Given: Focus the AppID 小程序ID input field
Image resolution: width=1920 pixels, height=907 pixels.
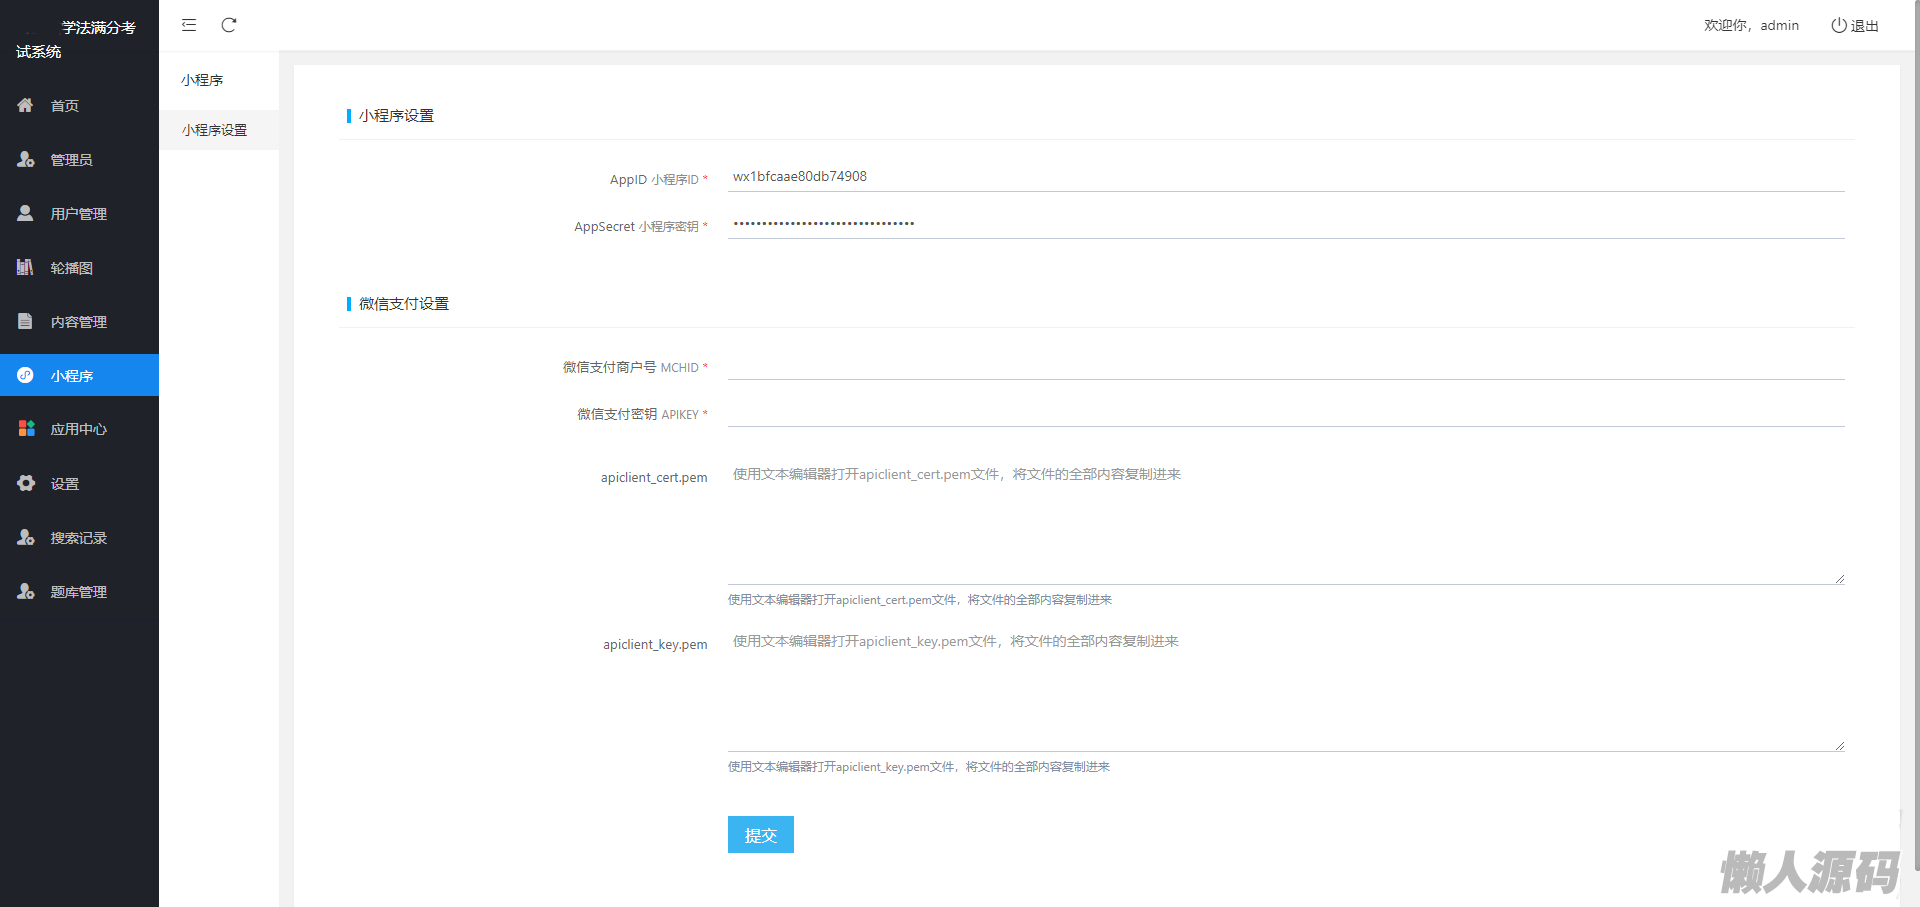Looking at the screenshot, I should [x=1285, y=177].
